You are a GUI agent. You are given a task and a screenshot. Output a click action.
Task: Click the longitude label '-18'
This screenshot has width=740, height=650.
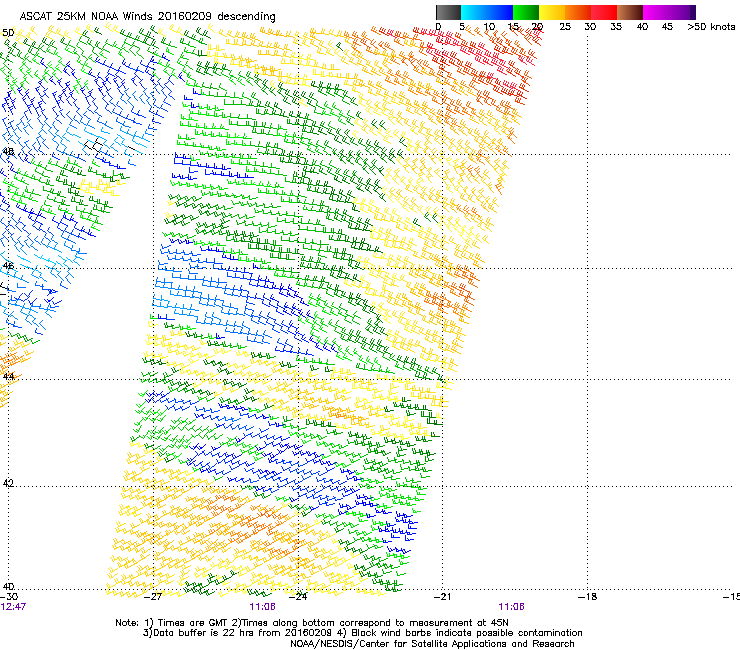point(588,597)
